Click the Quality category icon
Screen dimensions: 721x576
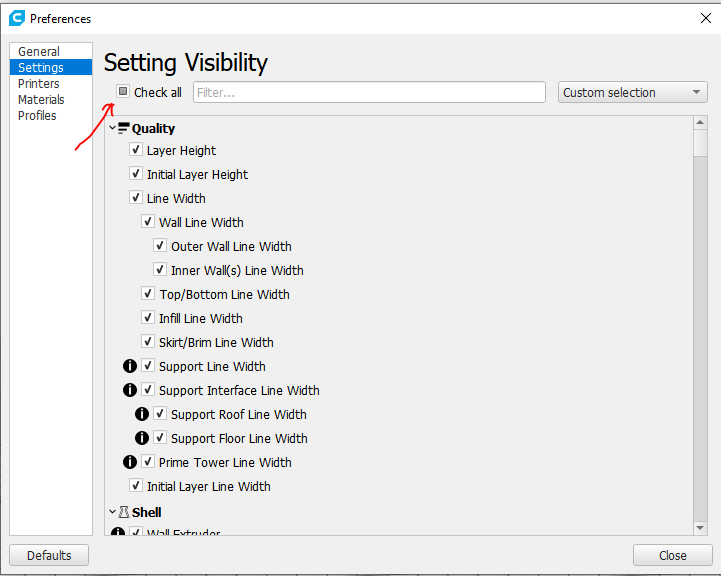click(x=124, y=128)
